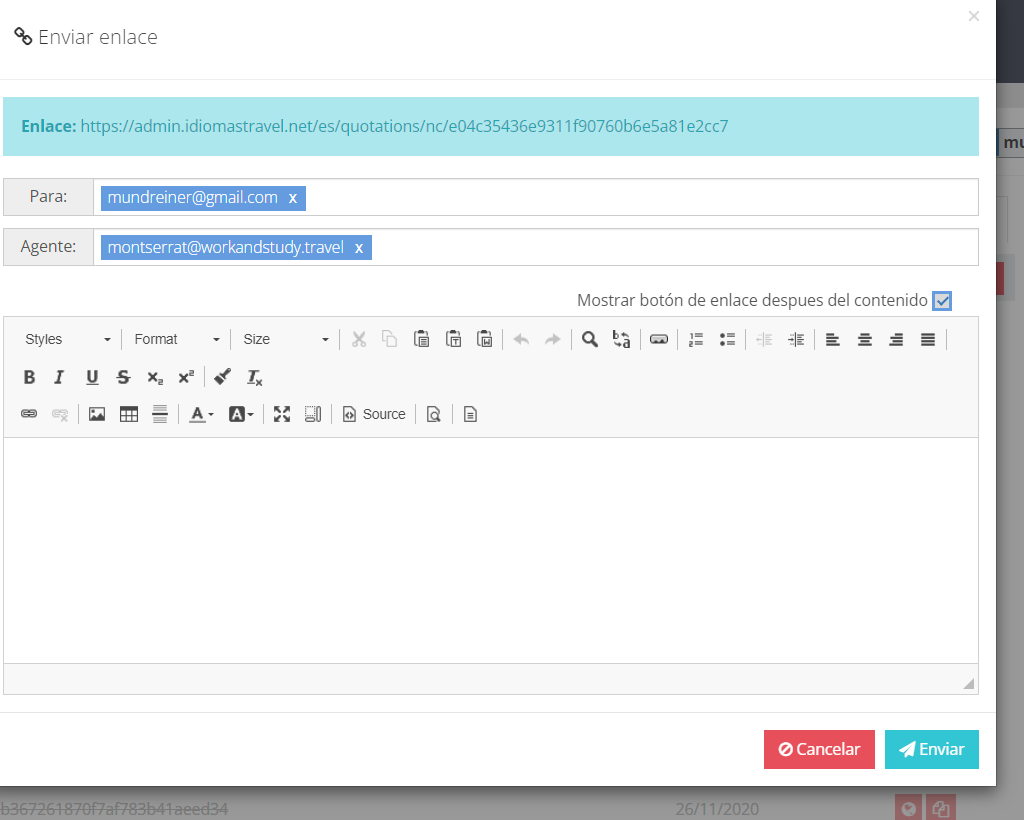Click the Cancelar button
The height and width of the screenshot is (820, 1024).
pos(819,749)
